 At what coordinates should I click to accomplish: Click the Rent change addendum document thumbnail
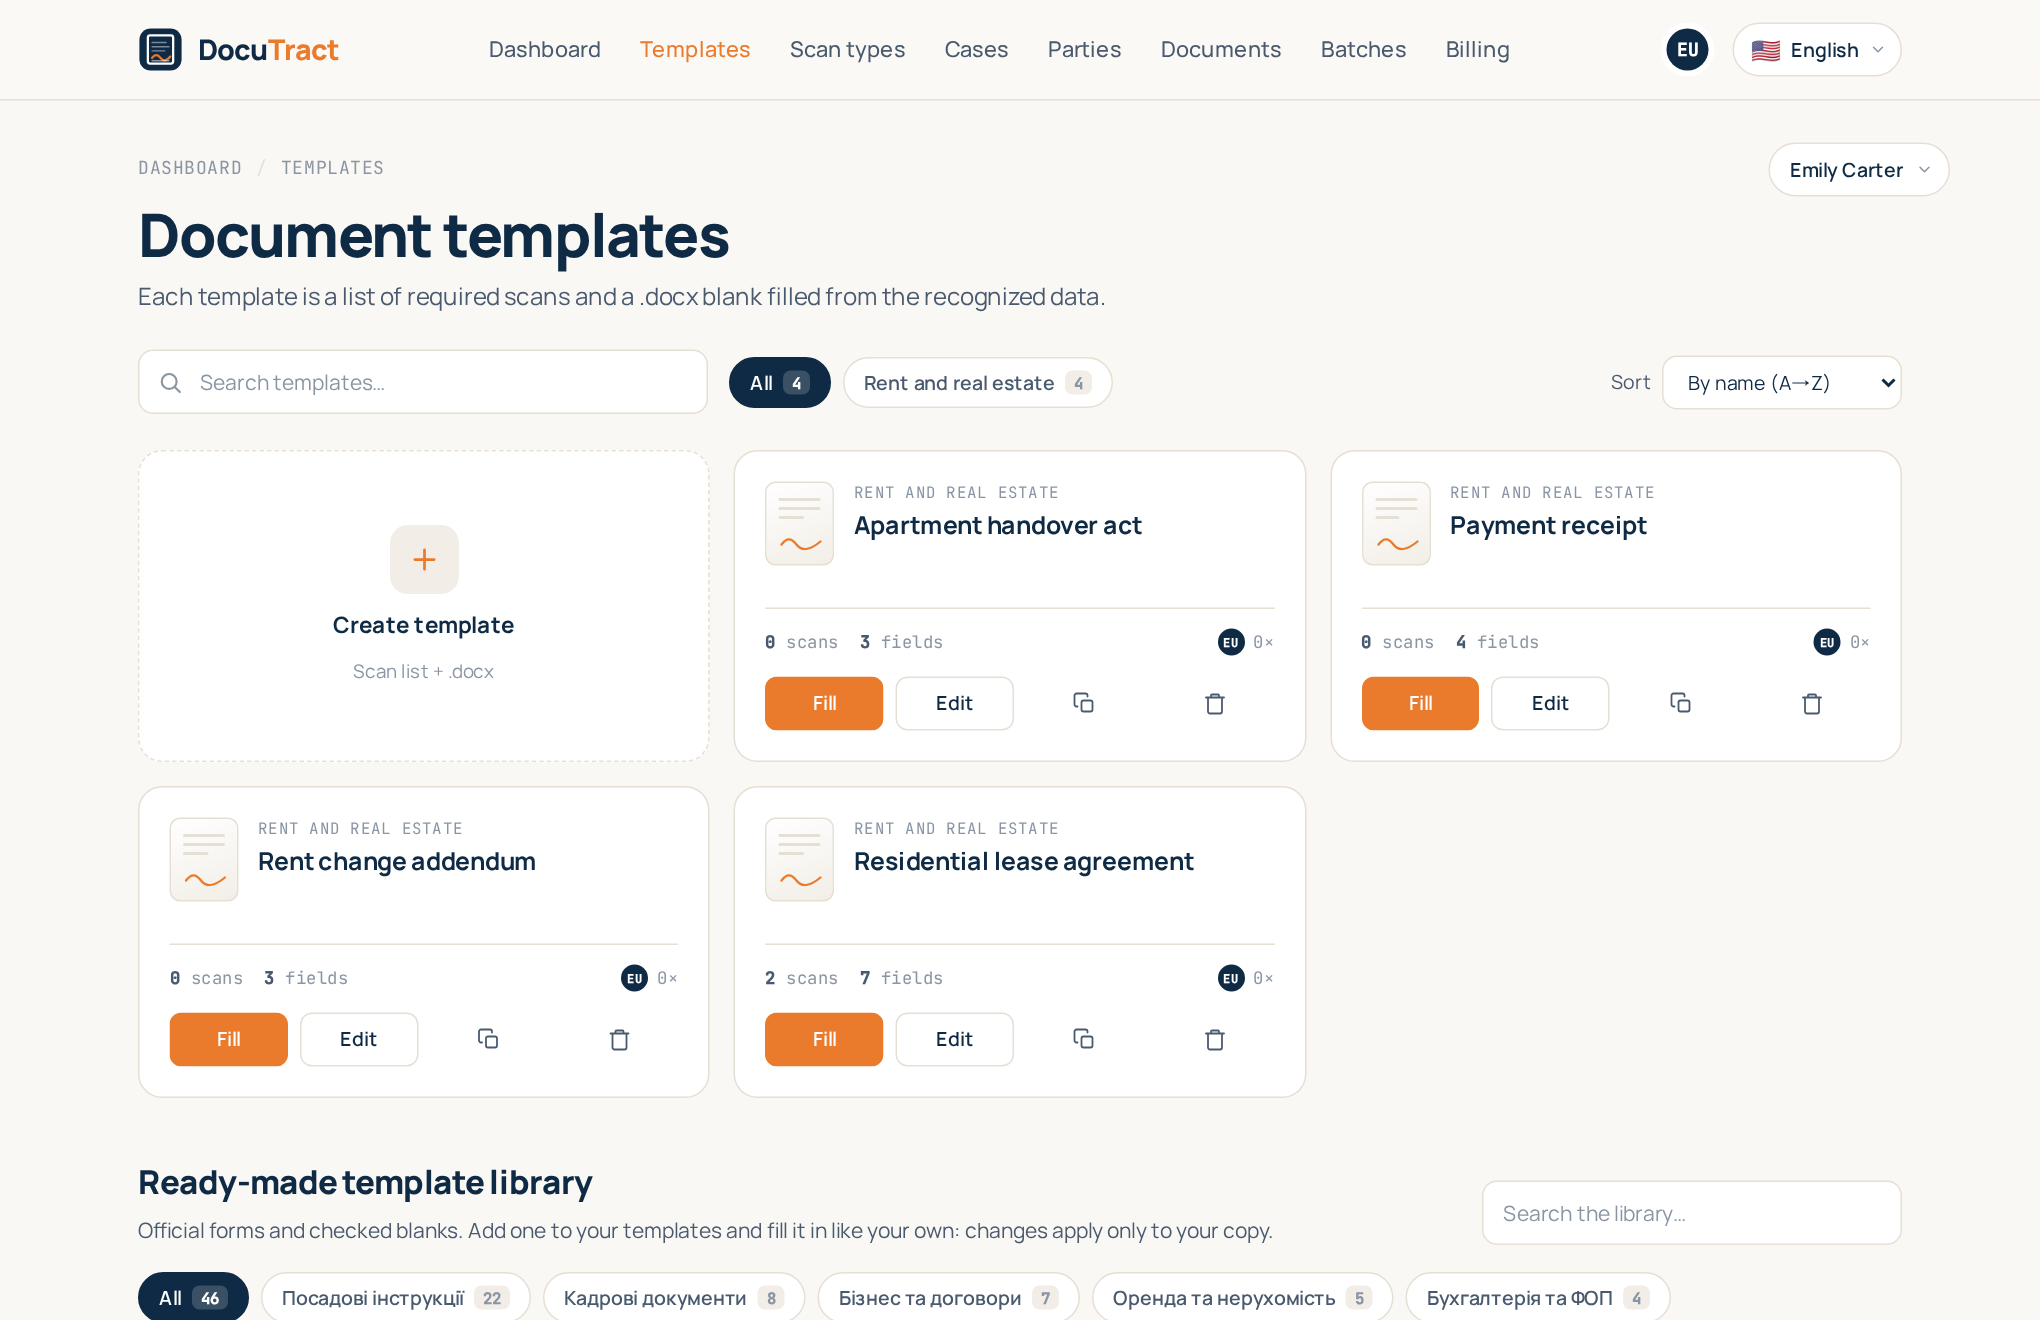(x=204, y=859)
